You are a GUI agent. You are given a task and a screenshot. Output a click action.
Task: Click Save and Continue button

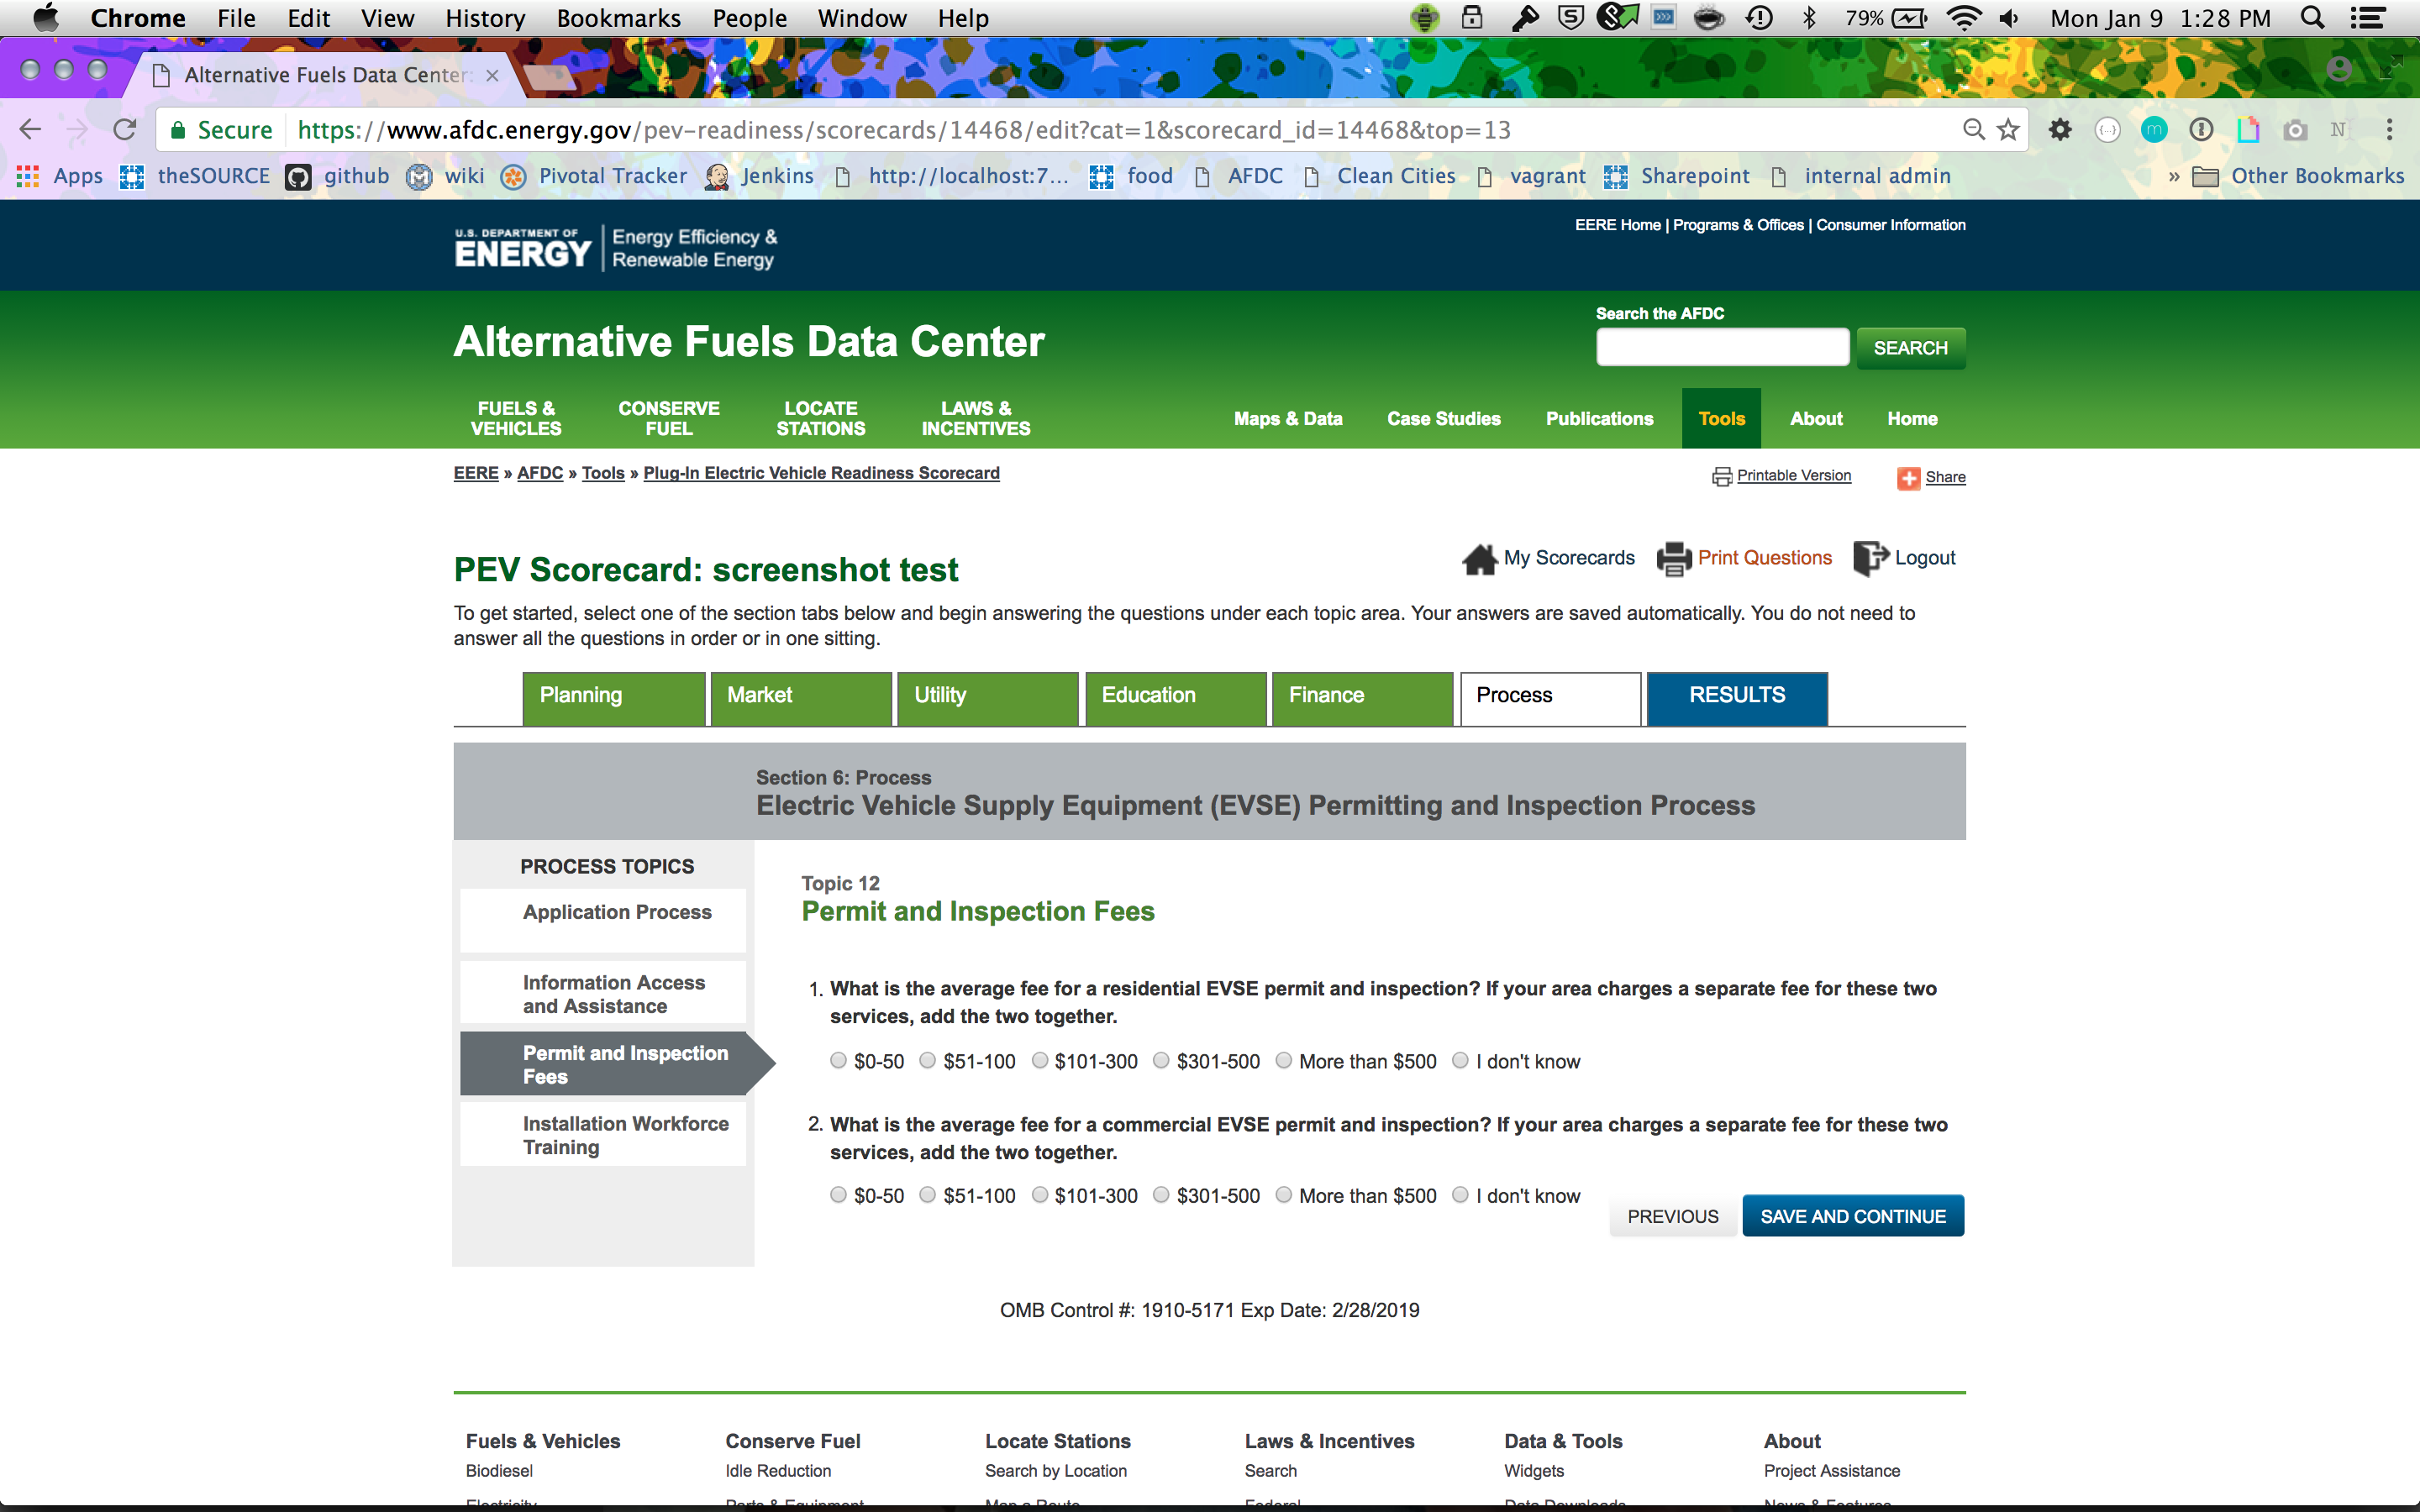(1852, 1216)
